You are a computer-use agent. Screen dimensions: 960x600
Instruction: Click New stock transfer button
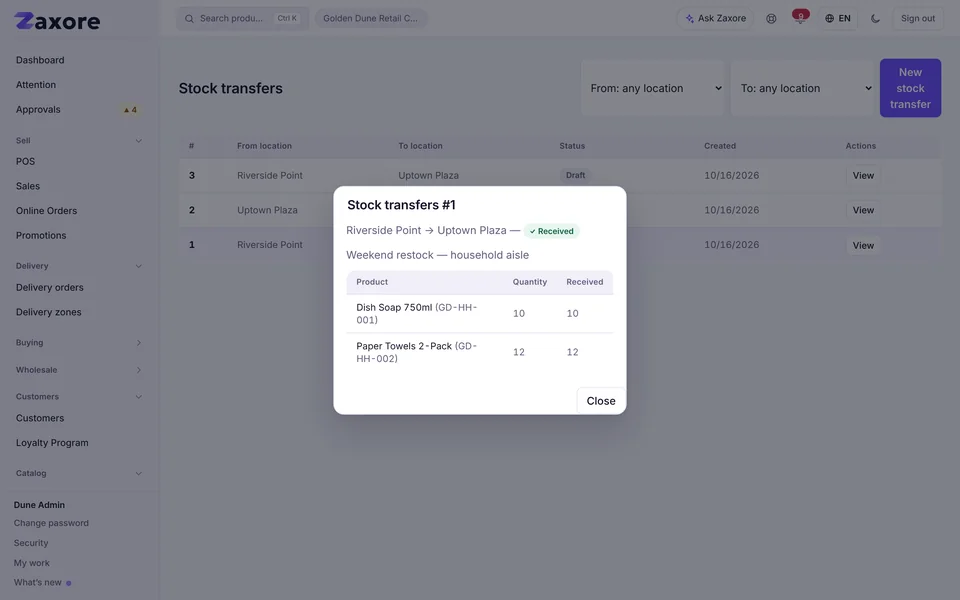coord(910,88)
